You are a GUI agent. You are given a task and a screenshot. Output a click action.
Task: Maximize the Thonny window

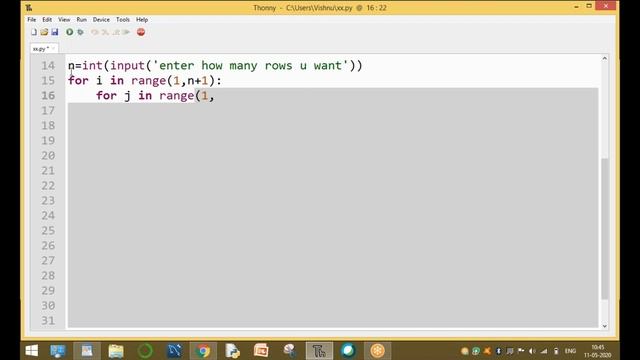click(x=589, y=7)
